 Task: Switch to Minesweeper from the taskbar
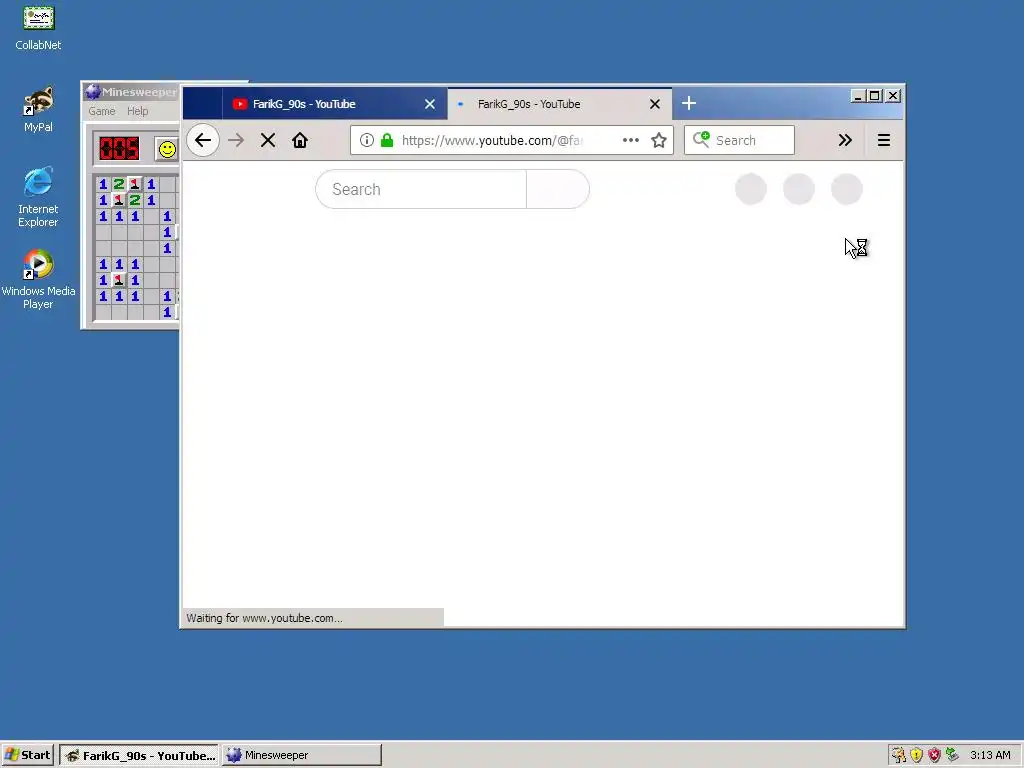[302, 755]
